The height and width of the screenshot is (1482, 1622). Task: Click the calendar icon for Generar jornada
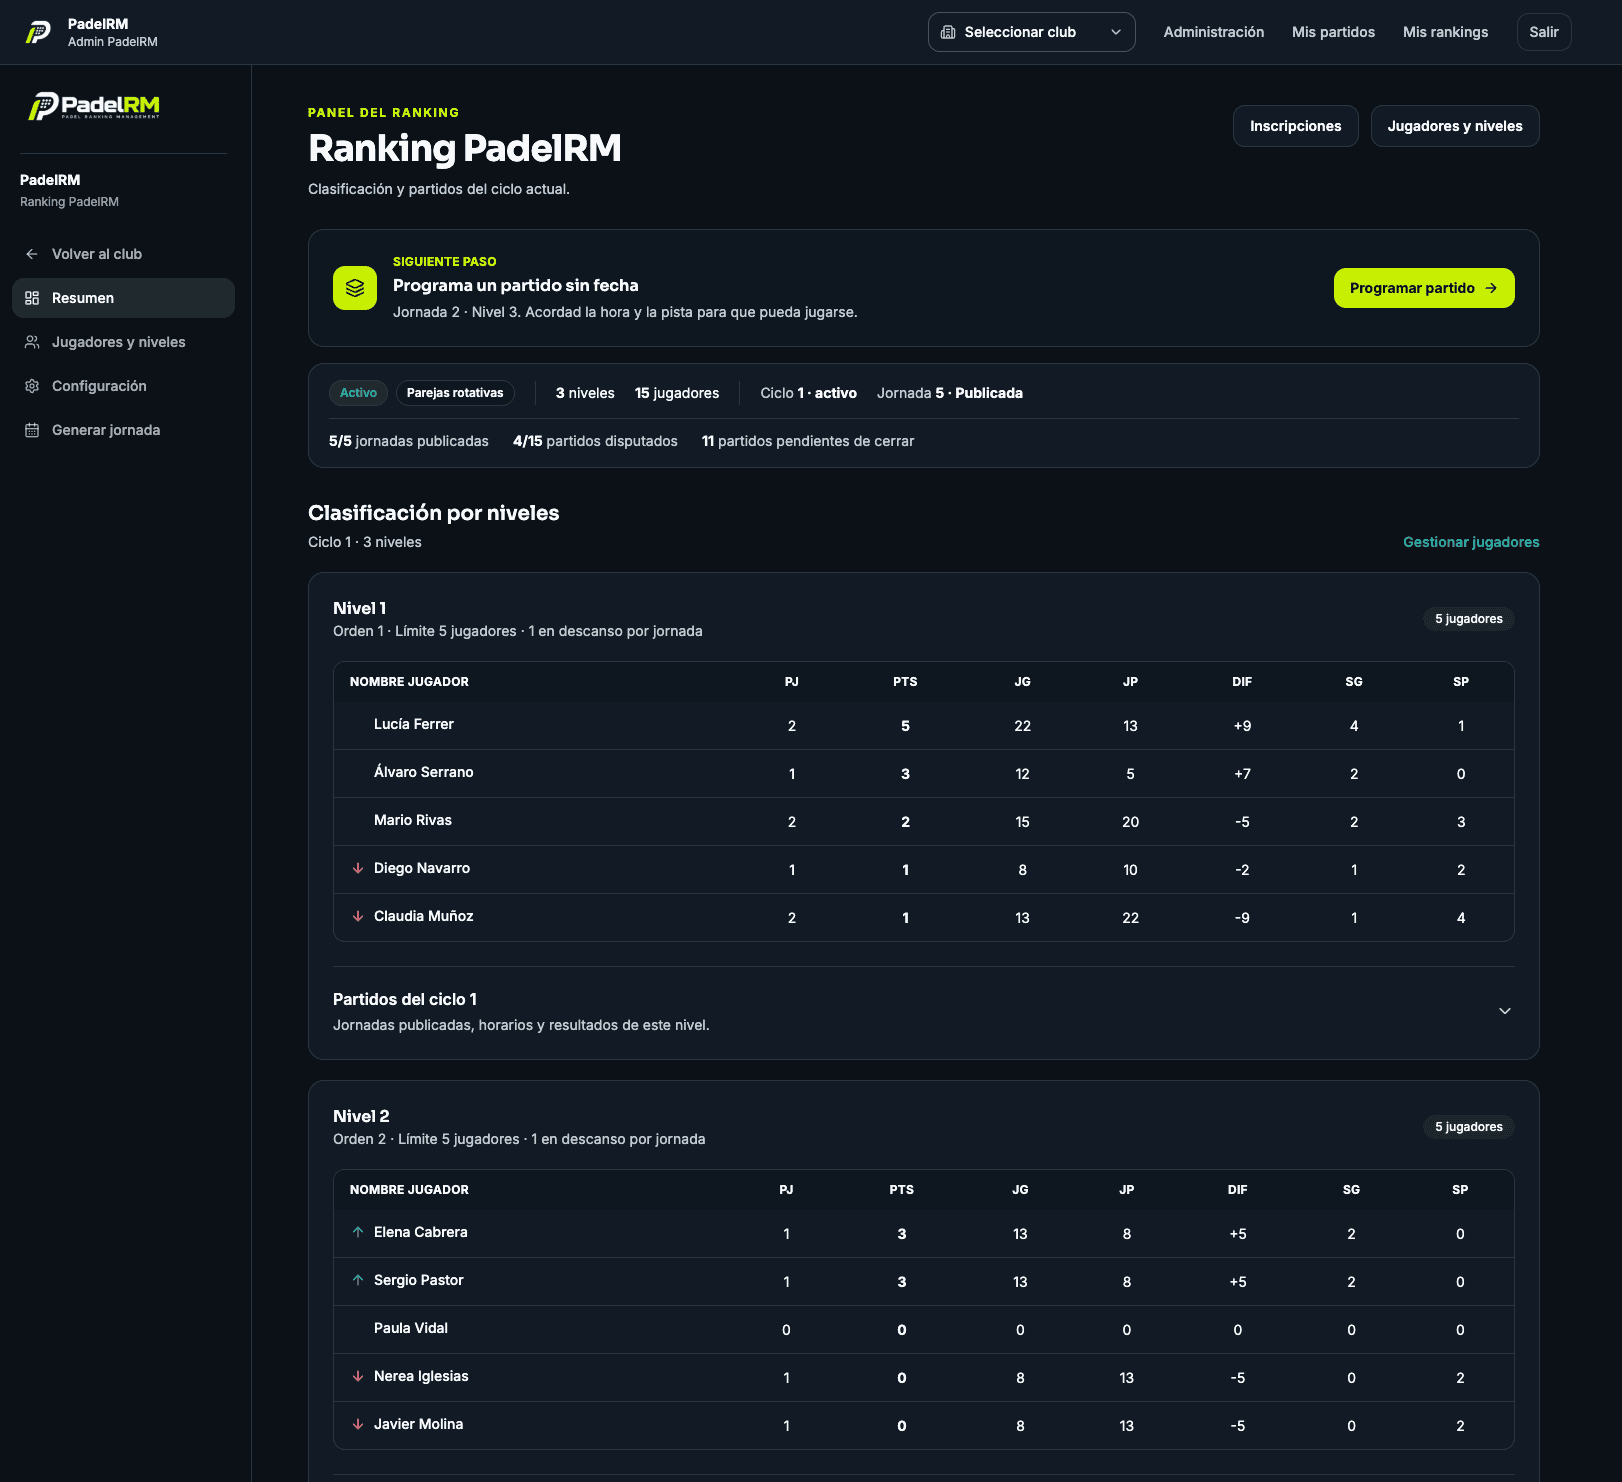coord(32,430)
